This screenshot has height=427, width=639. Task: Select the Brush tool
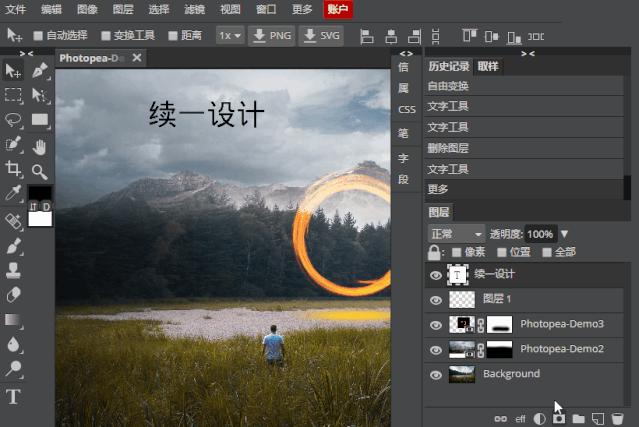pos(13,246)
